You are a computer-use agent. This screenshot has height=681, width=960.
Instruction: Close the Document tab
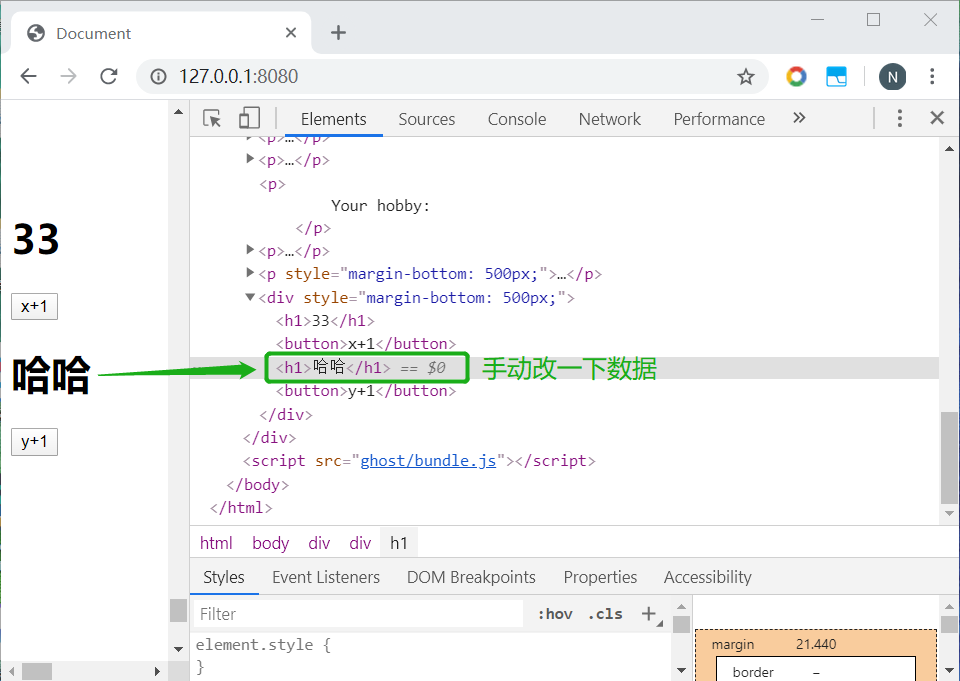coord(291,32)
